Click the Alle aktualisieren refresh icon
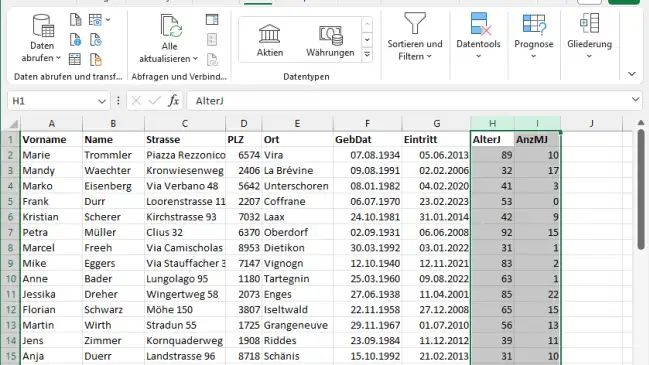Screen dimensions: 649x365 171,26
